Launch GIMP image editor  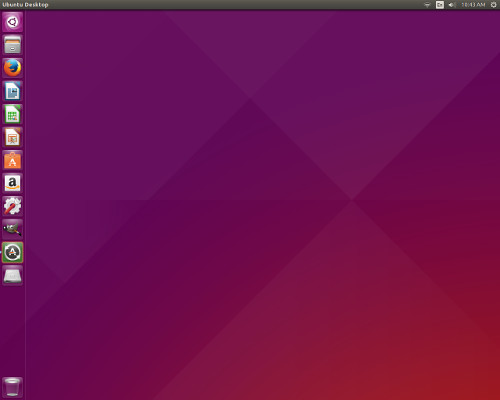click(13, 229)
